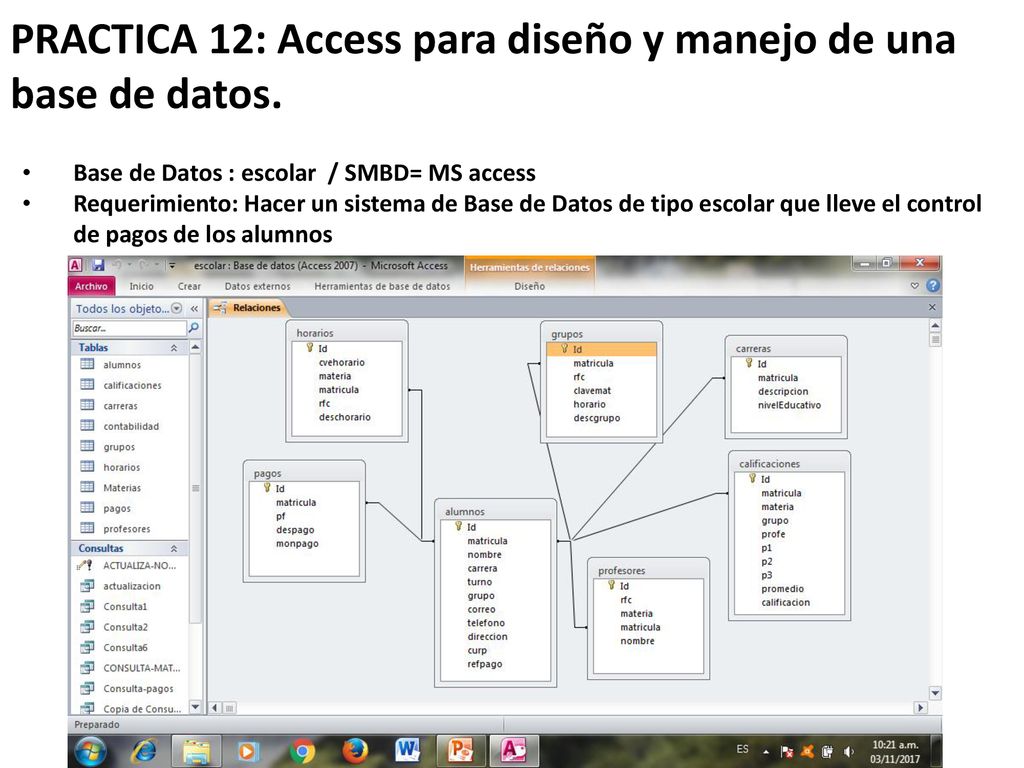Save the database with the floppy icon

click(x=98, y=265)
